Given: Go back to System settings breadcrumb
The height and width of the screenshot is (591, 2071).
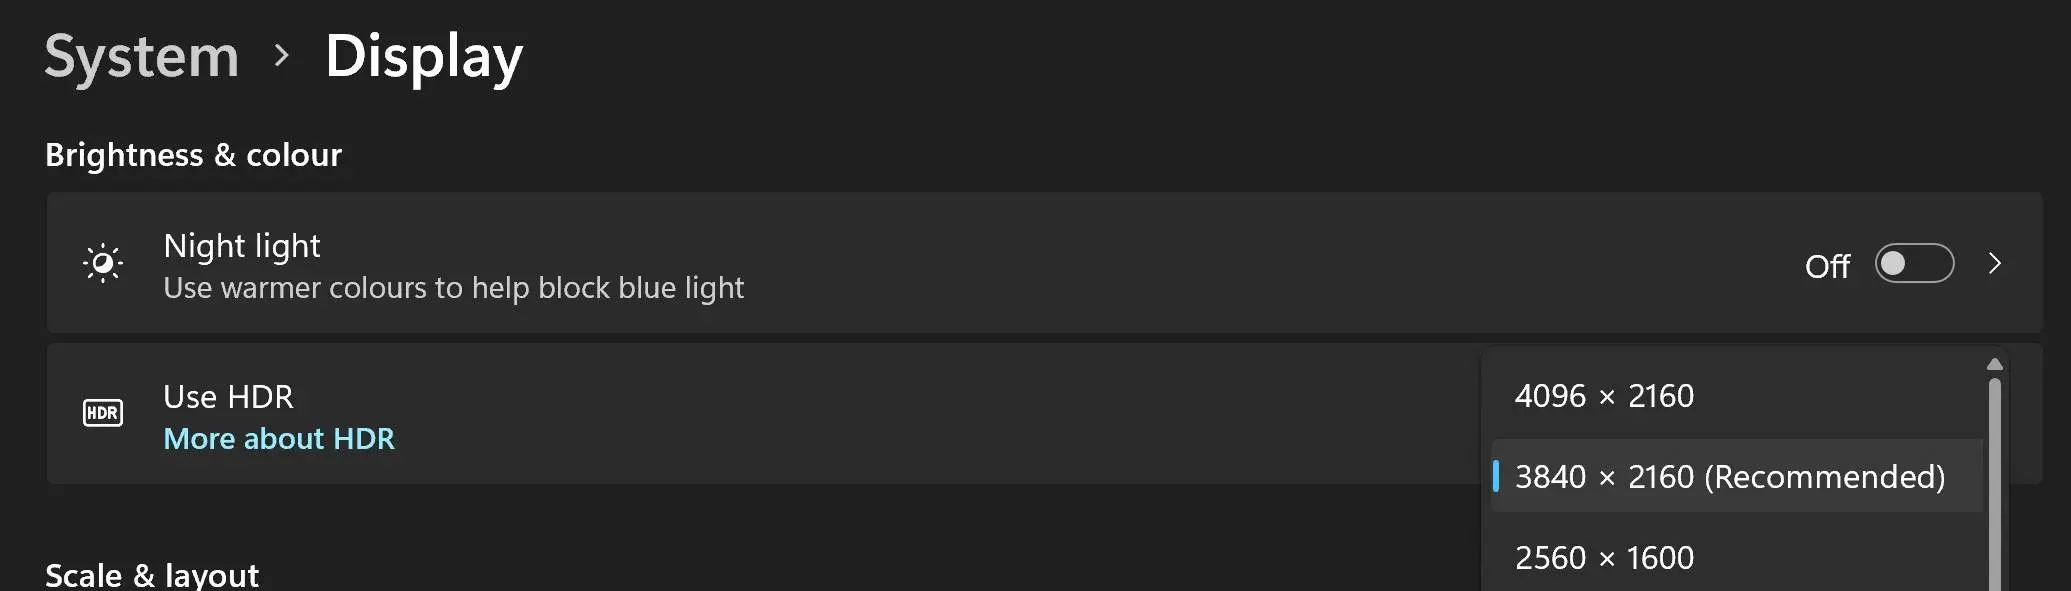Looking at the screenshot, I should pos(142,56).
